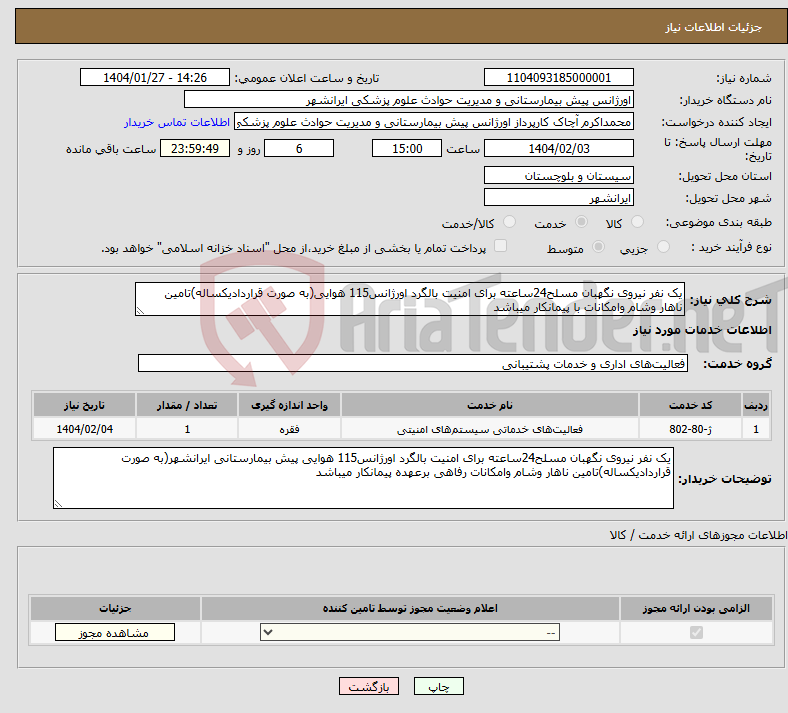The width and height of the screenshot is (788, 713).
Task: Click the اعلام وضعیت مجوز توسط تامین کننده header
Action: 410,608
